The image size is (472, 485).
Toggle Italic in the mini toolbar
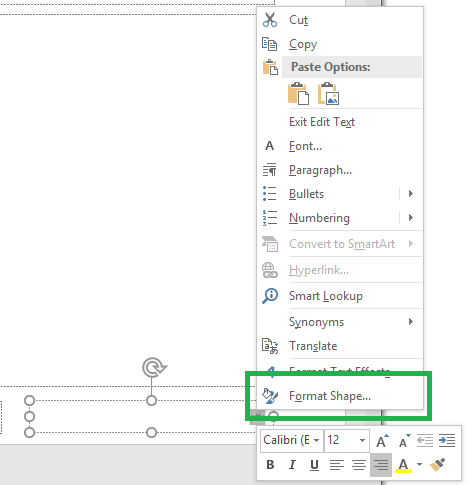[x=292, y=465]
